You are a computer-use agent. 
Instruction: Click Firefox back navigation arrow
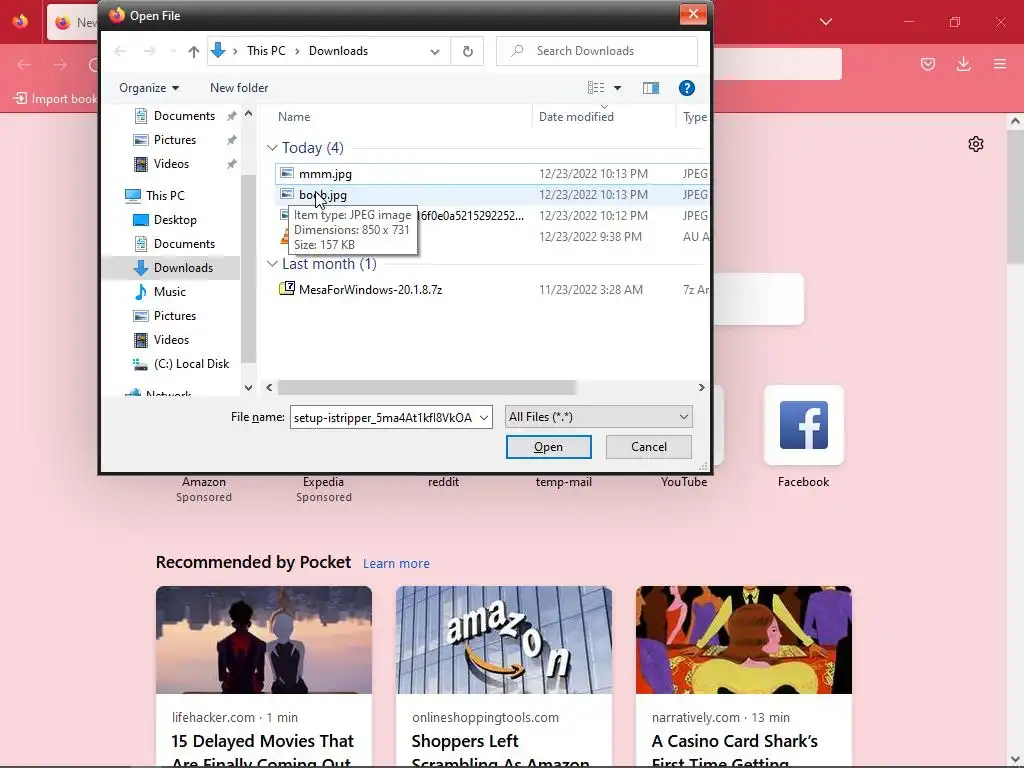click(24, 64)
